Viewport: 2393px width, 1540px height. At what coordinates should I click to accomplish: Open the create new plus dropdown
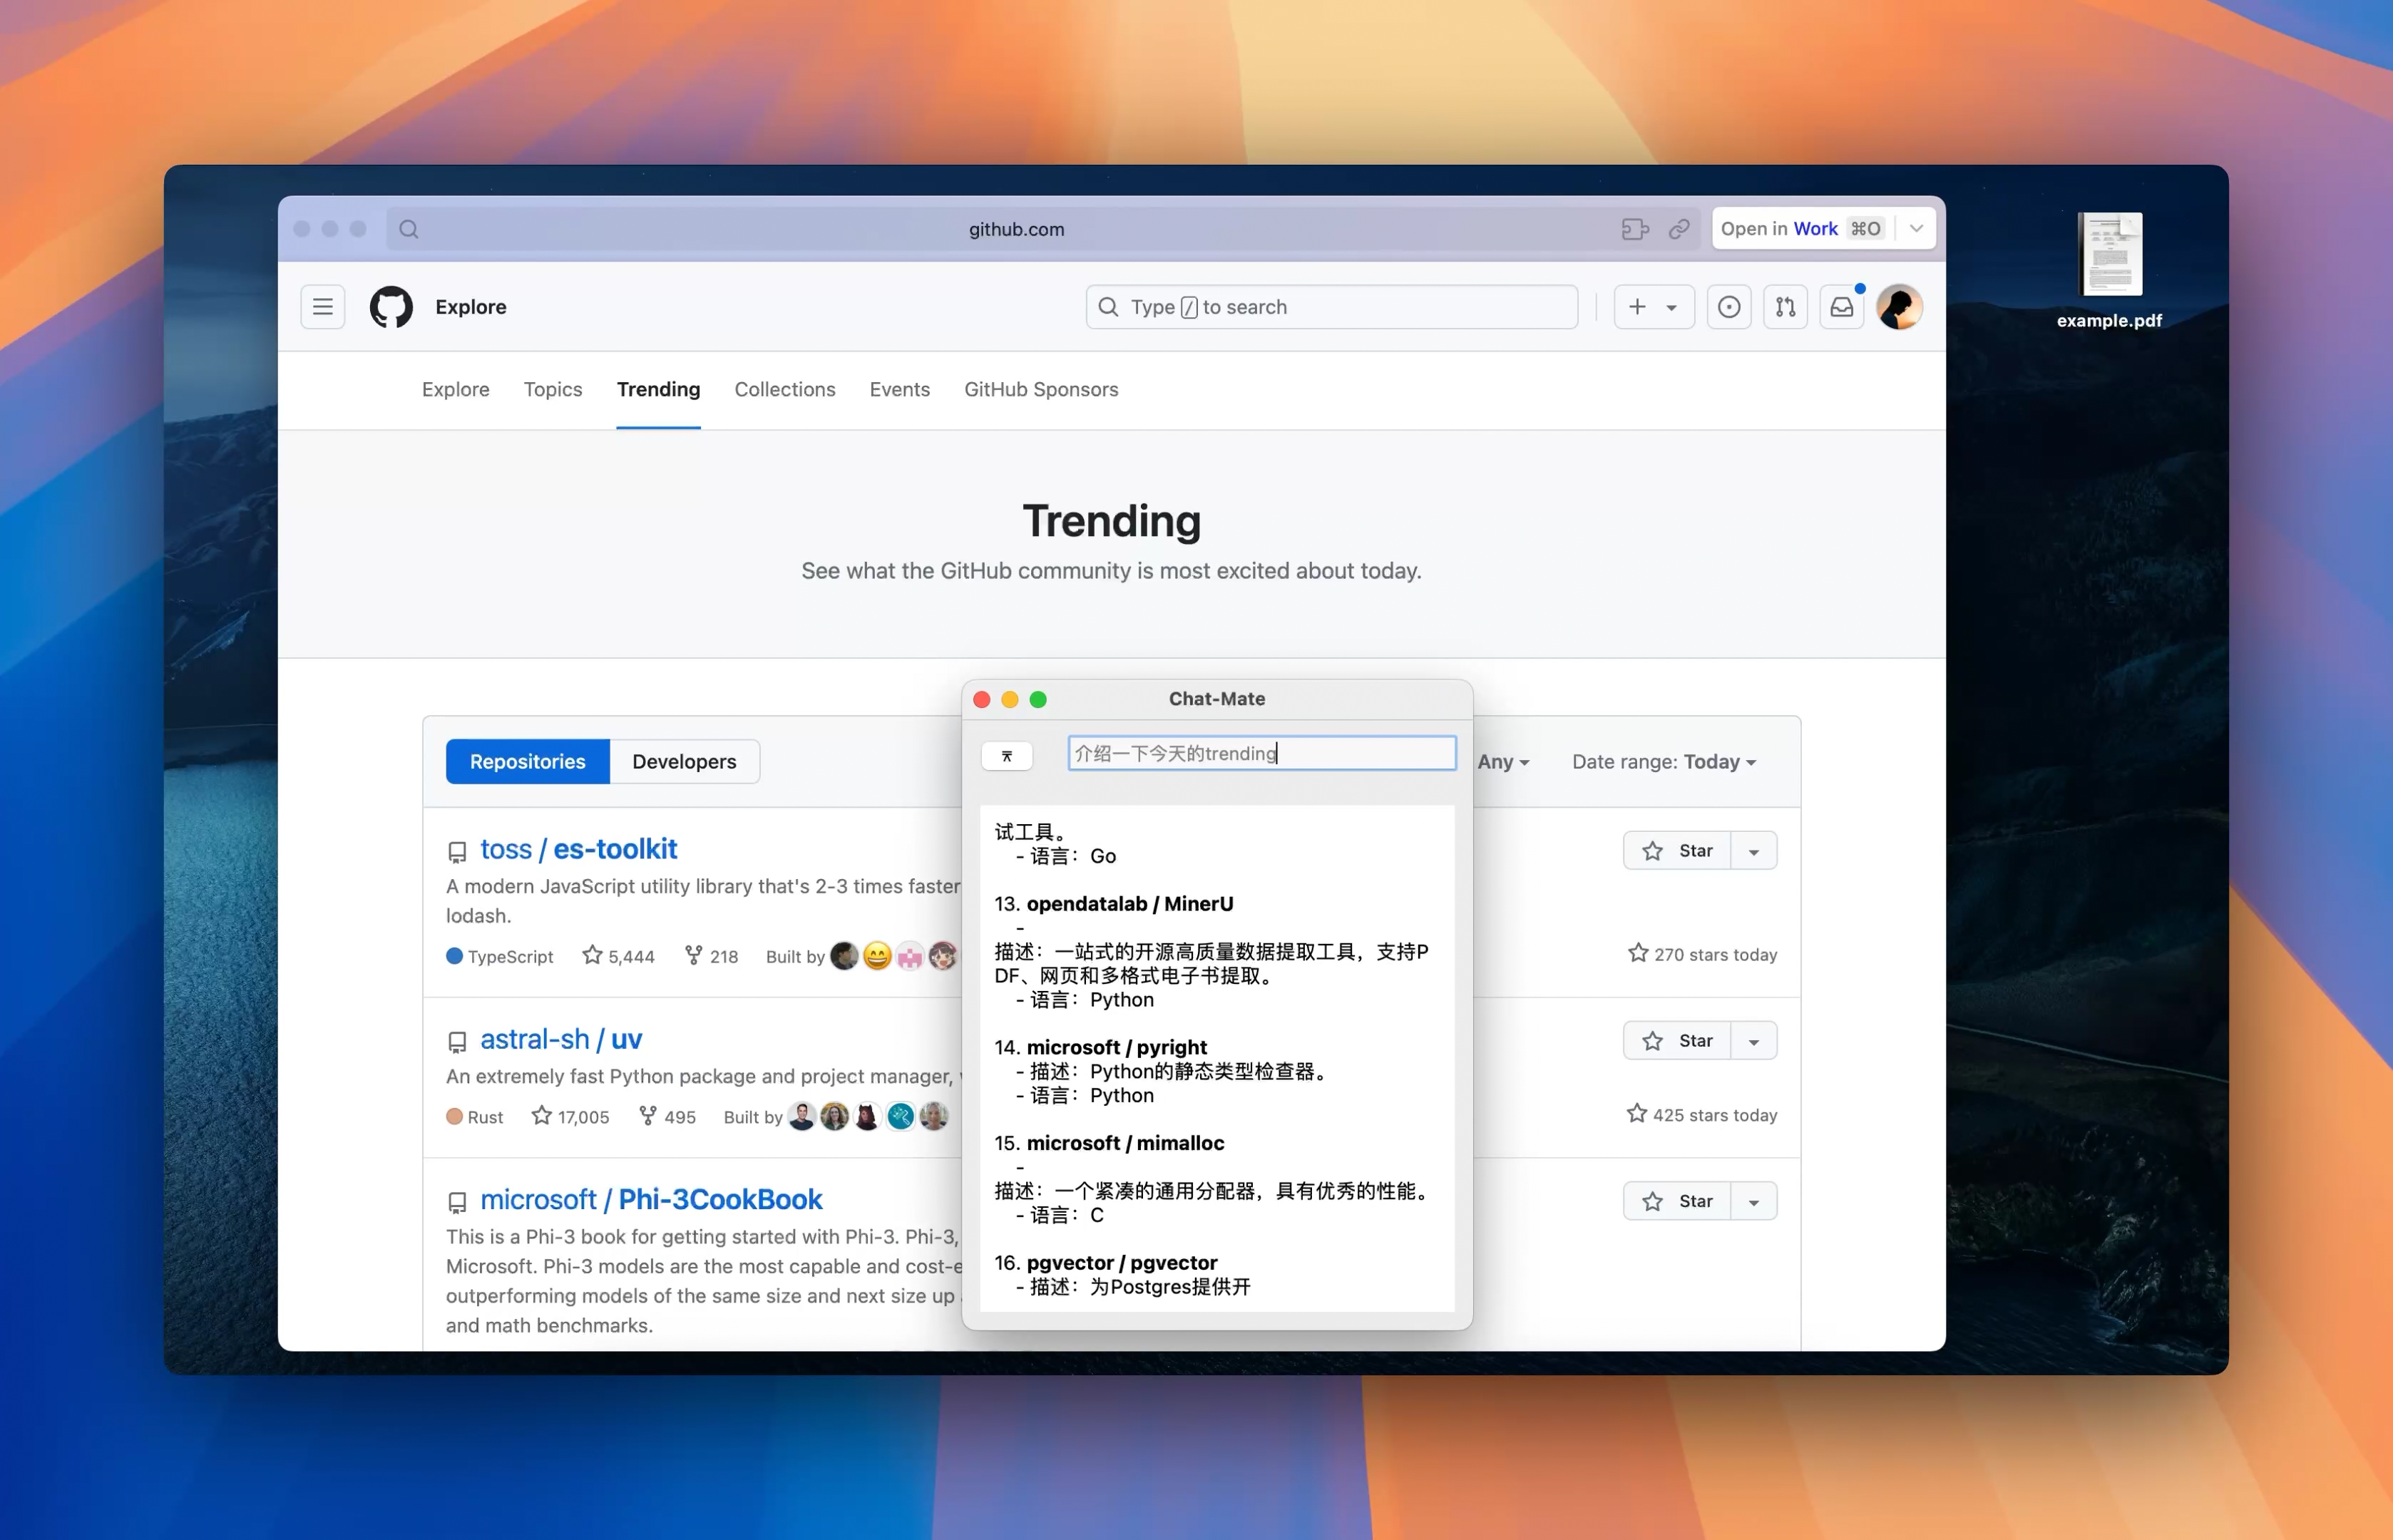tap(1652, 307)
